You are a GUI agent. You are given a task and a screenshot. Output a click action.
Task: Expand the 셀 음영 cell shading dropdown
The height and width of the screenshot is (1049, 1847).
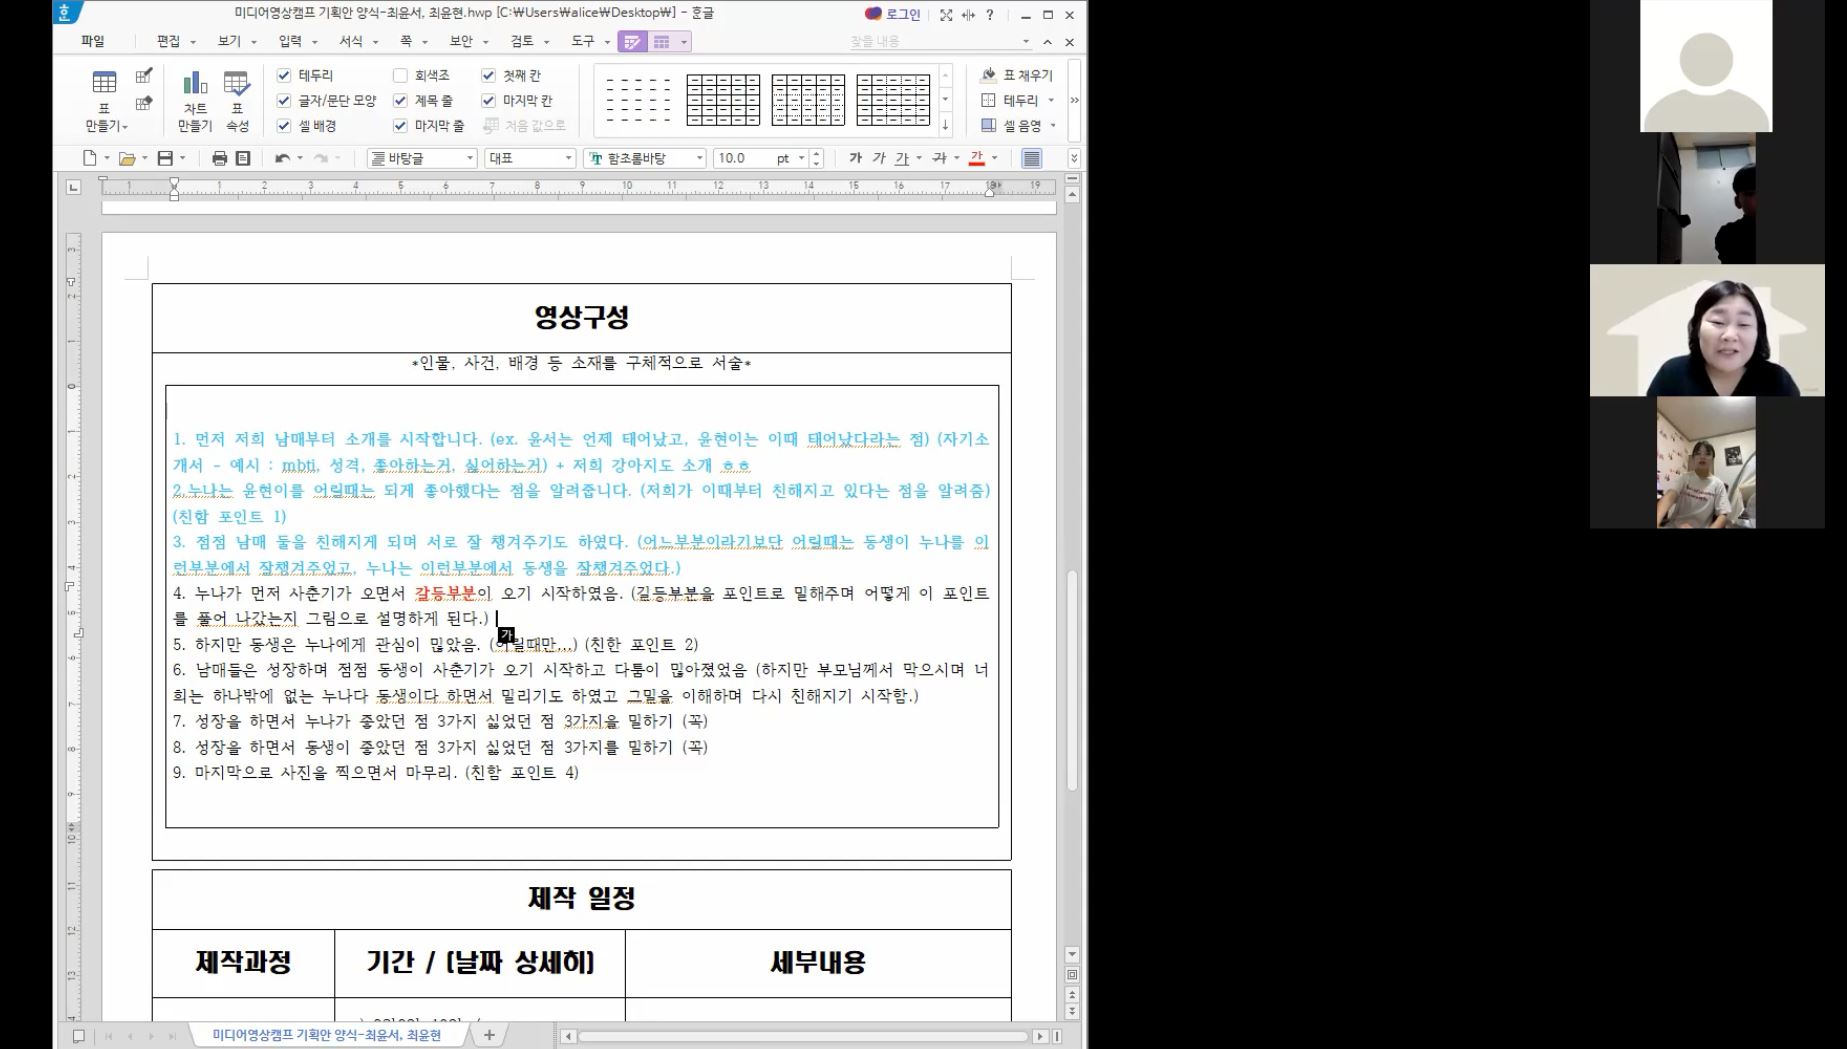[1053, 126]
